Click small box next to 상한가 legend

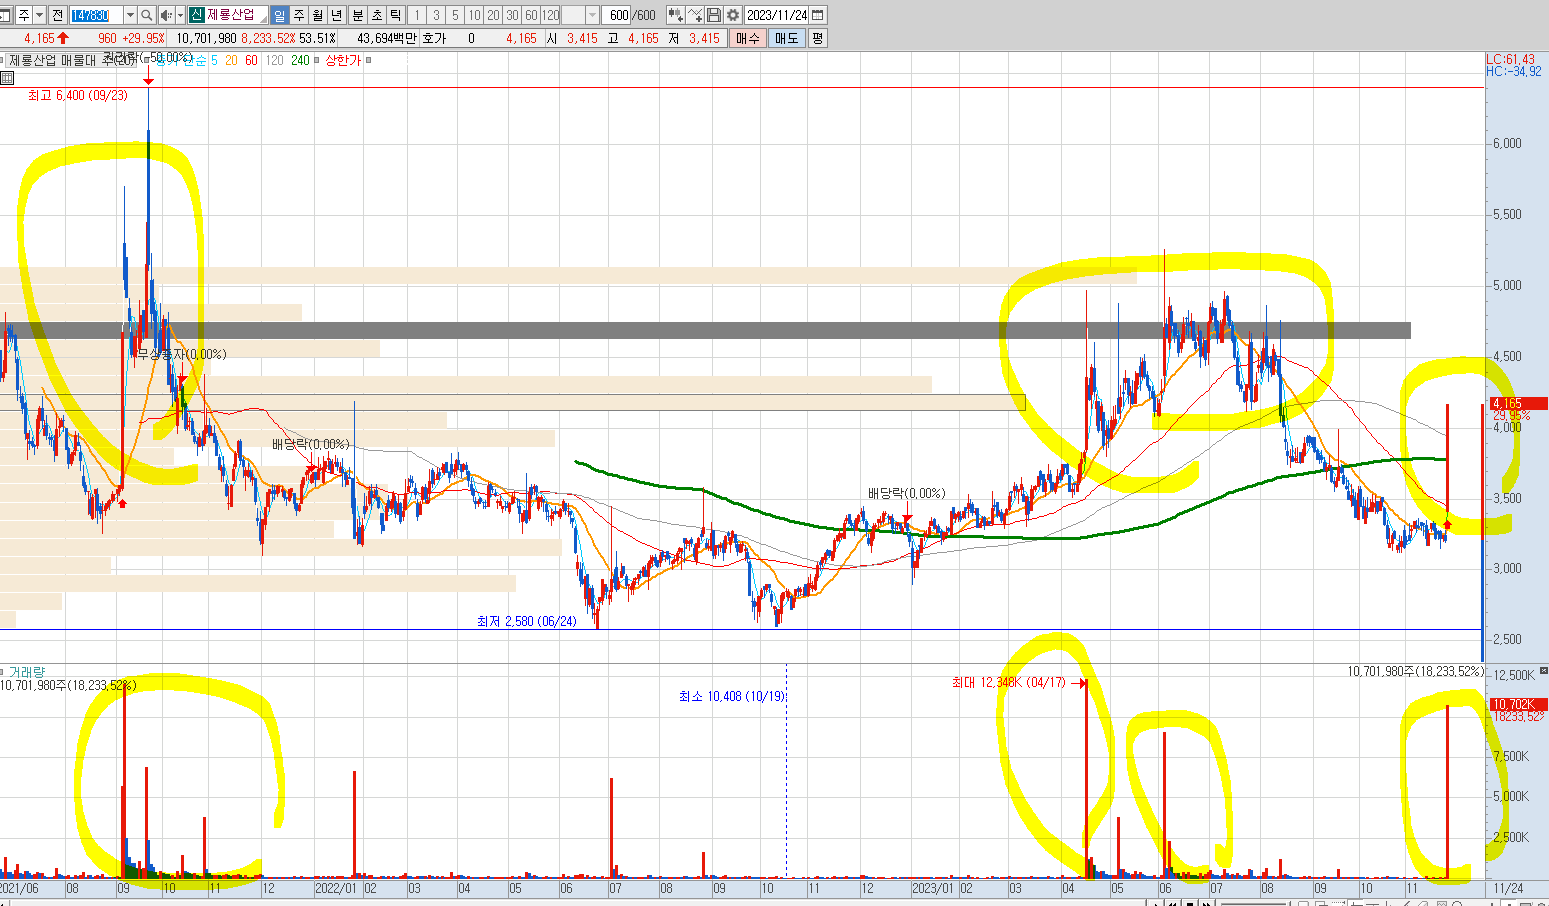368,60
